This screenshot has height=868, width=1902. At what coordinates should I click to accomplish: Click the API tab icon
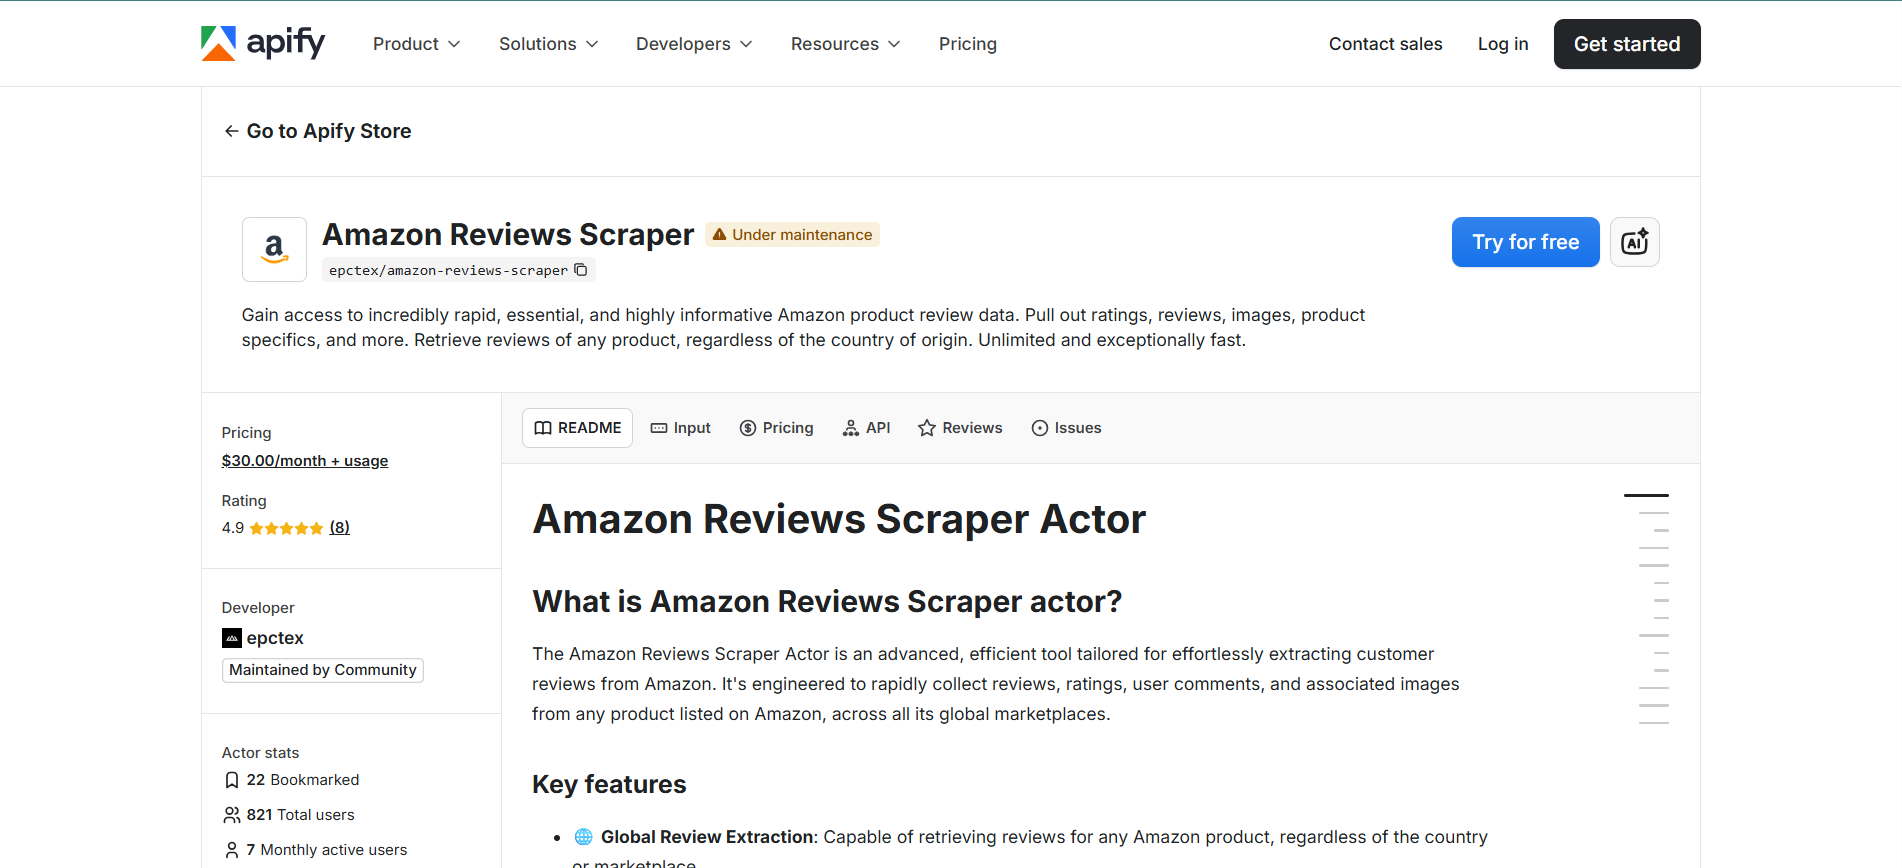click(851, 428)
